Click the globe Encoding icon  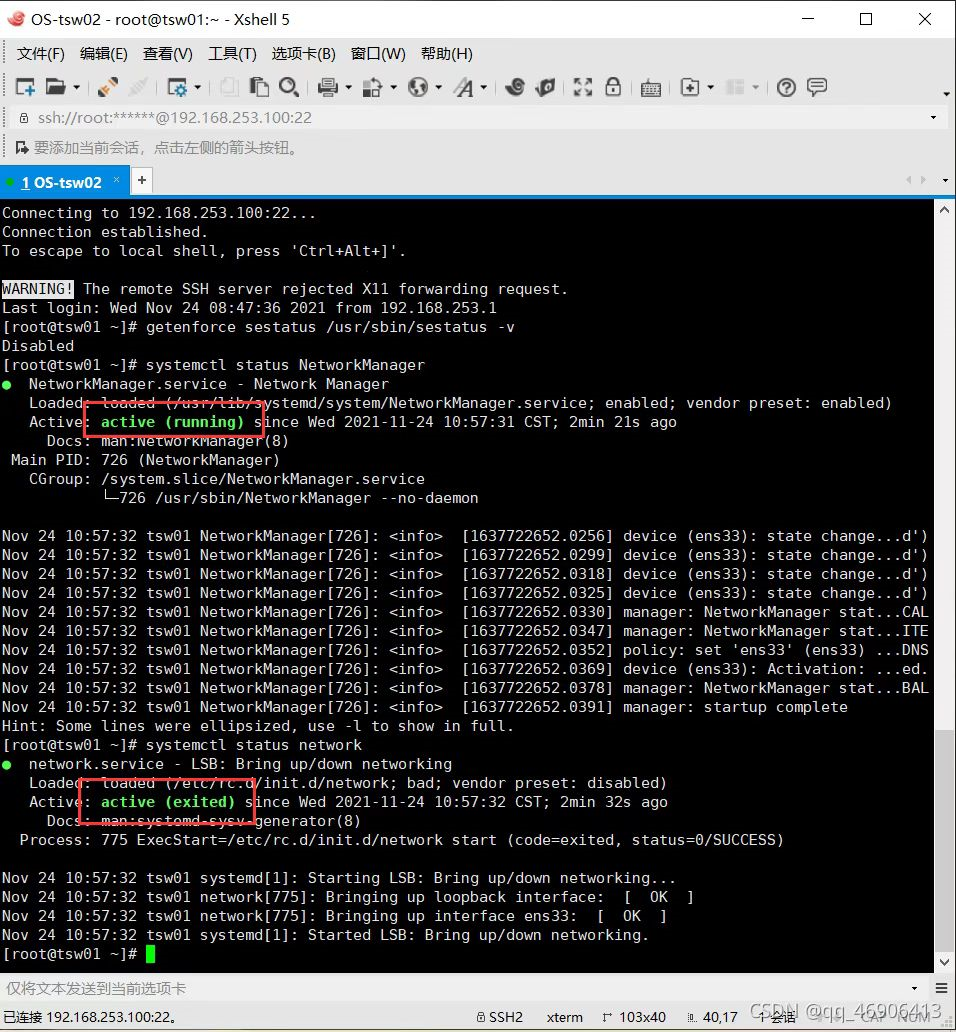(x=418, y=87)
